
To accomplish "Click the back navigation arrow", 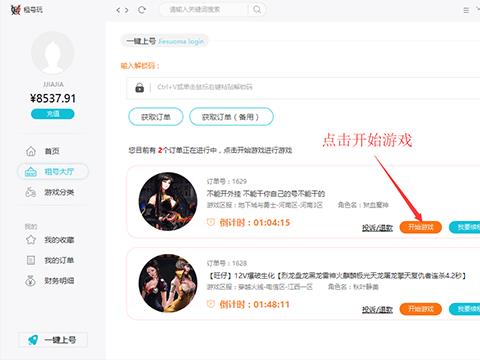I will click(118, 10).
